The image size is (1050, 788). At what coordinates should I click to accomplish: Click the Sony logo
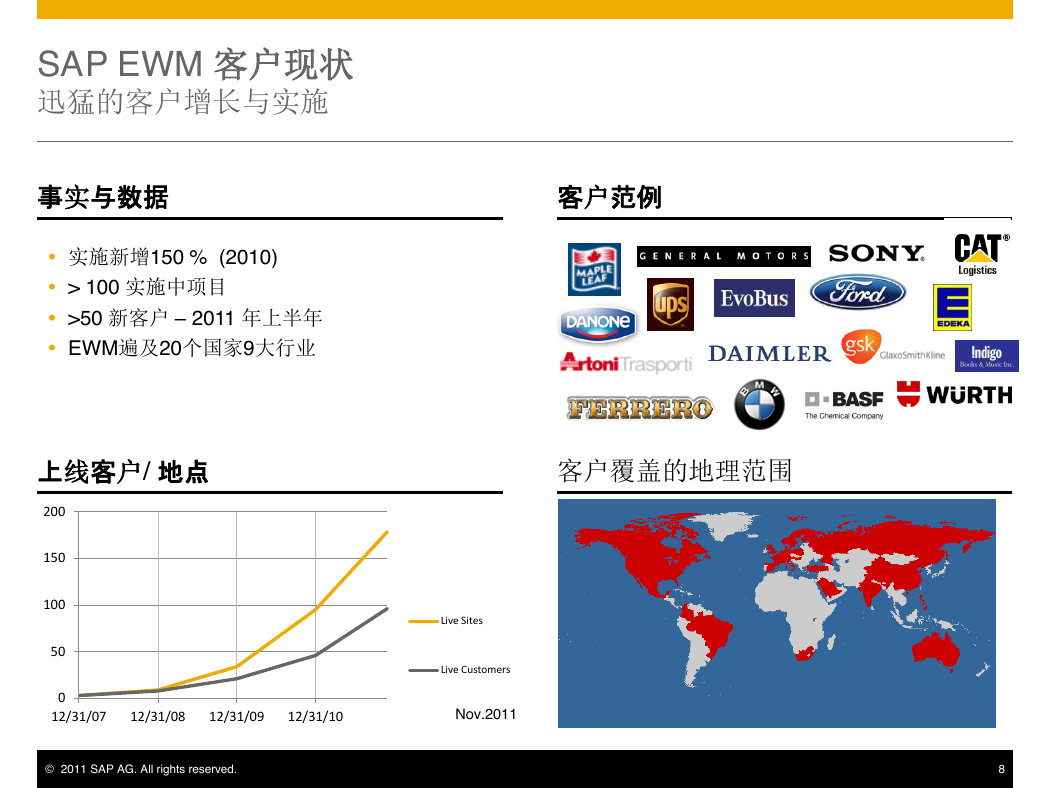tap(877, 253)
